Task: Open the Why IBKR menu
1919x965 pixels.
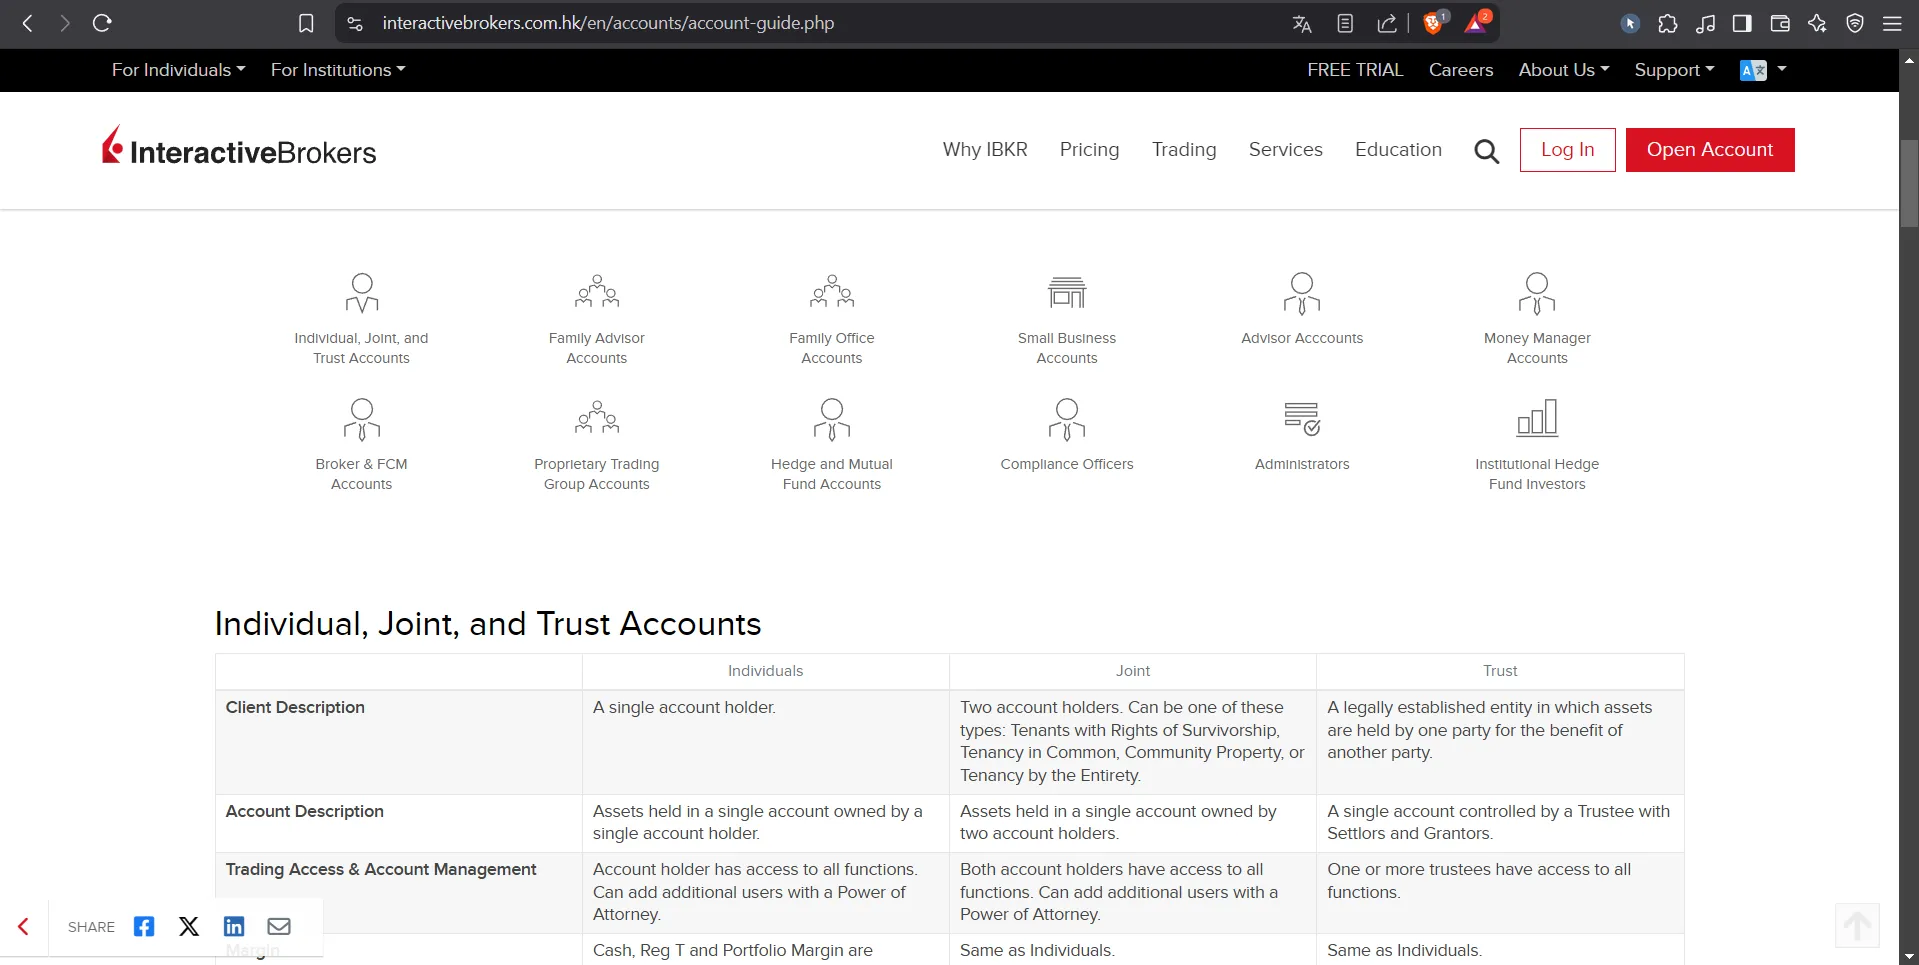Action: [985, 149]
